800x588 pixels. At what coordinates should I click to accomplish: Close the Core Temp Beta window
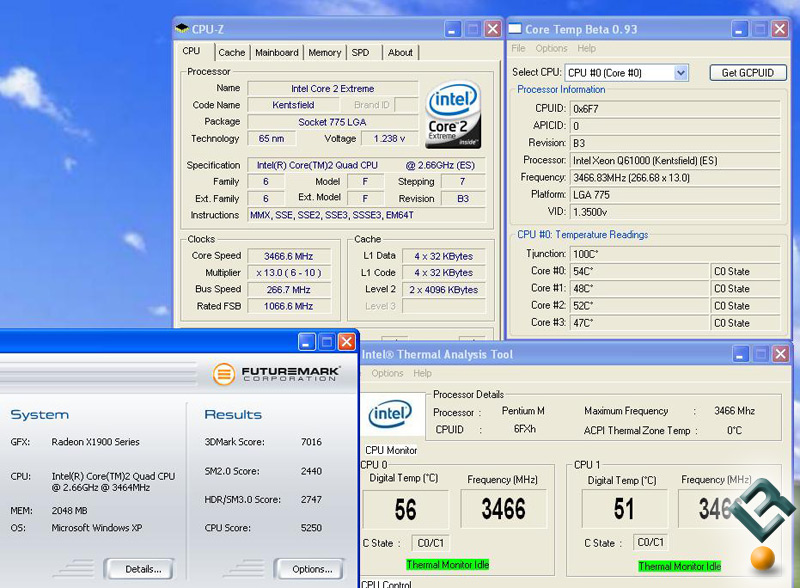779,29
